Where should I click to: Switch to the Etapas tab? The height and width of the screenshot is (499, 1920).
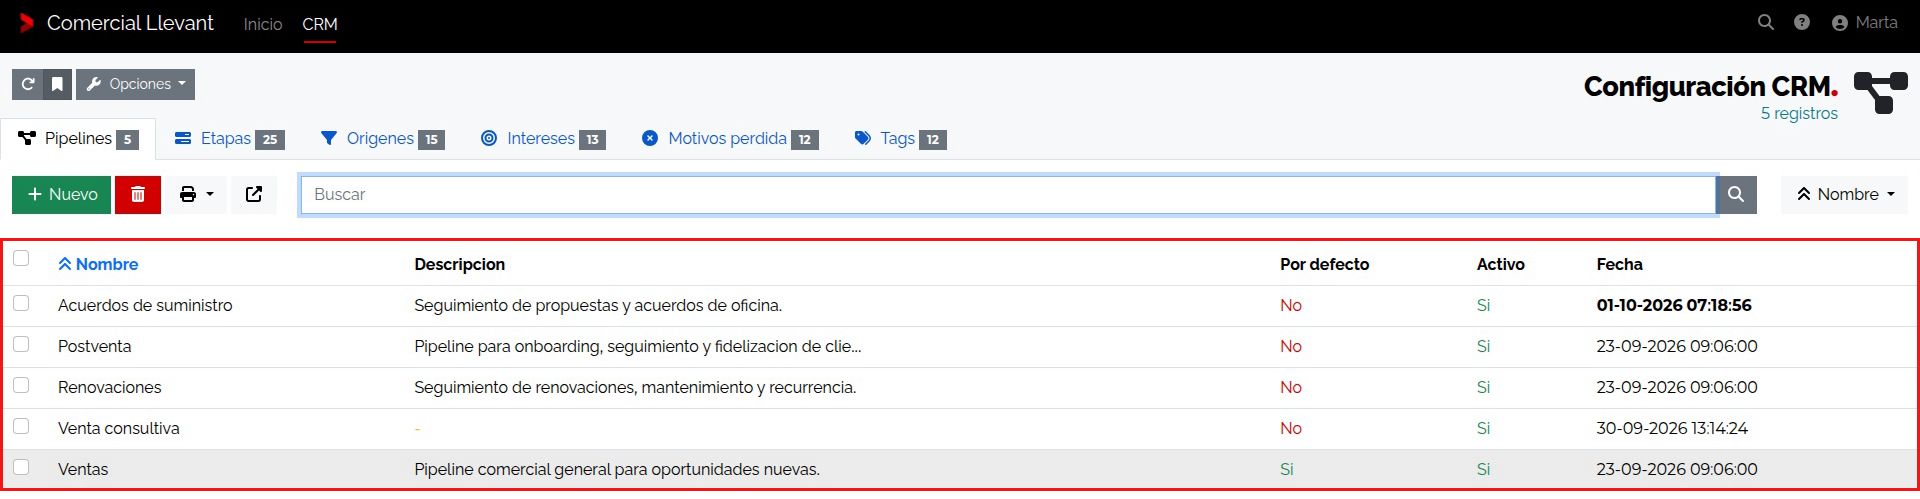tap(229, 138)
